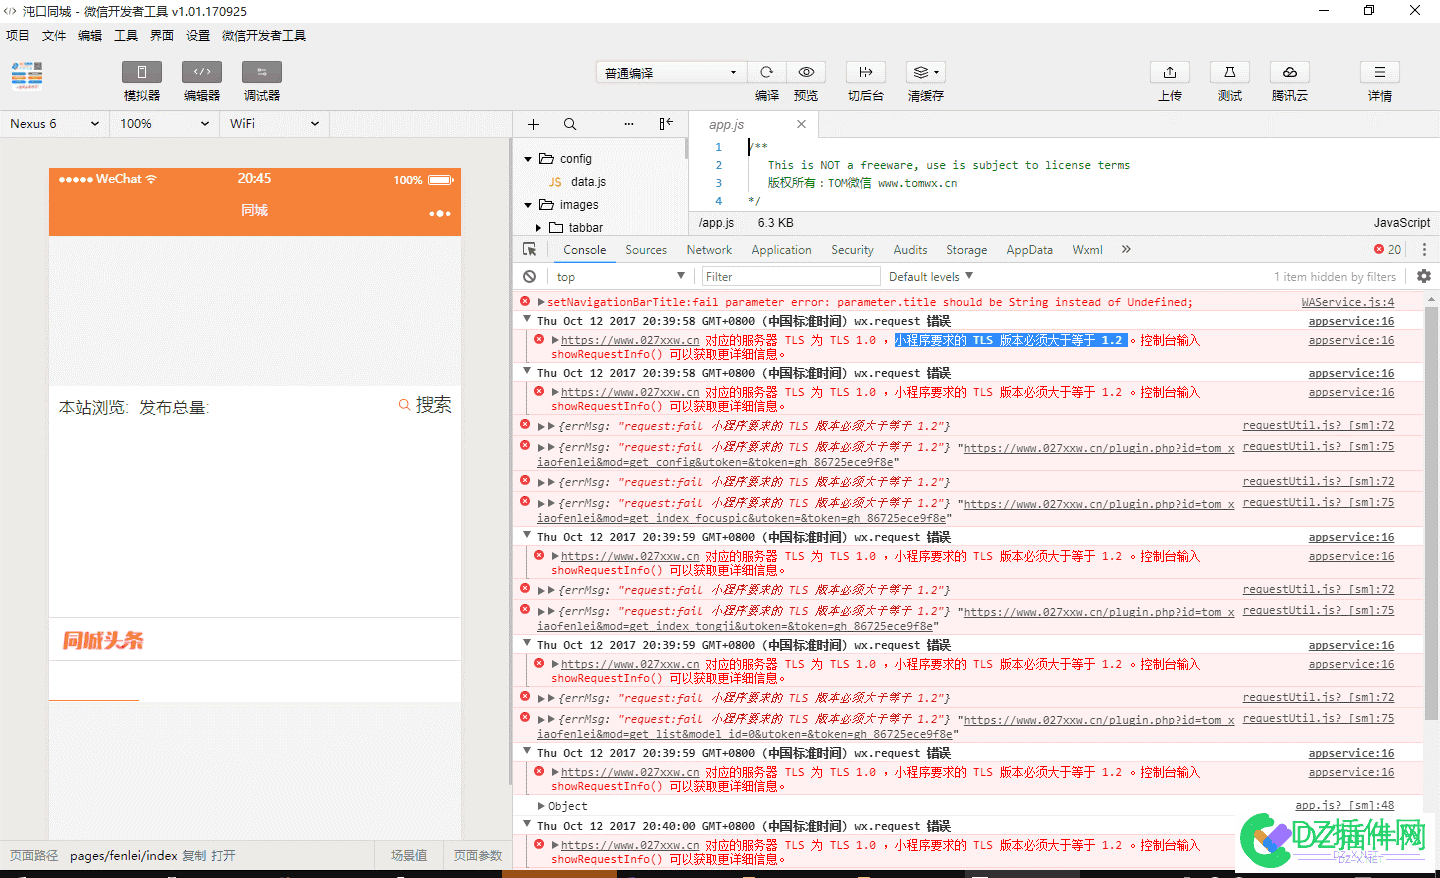1440x878 pixels.
Task: Click the upload icon
Action: pyautogui.click(x=1170, y=72)
